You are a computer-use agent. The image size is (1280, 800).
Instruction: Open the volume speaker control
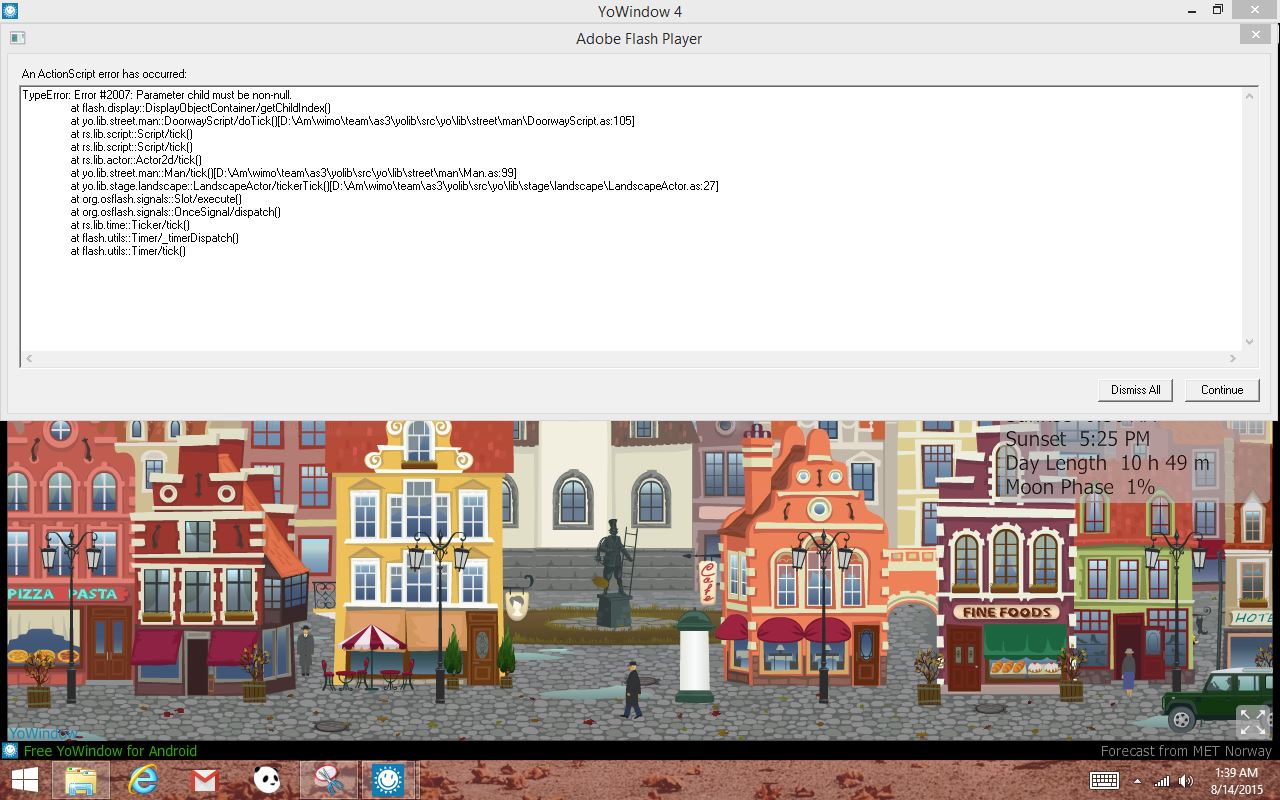coord(1185,781)
